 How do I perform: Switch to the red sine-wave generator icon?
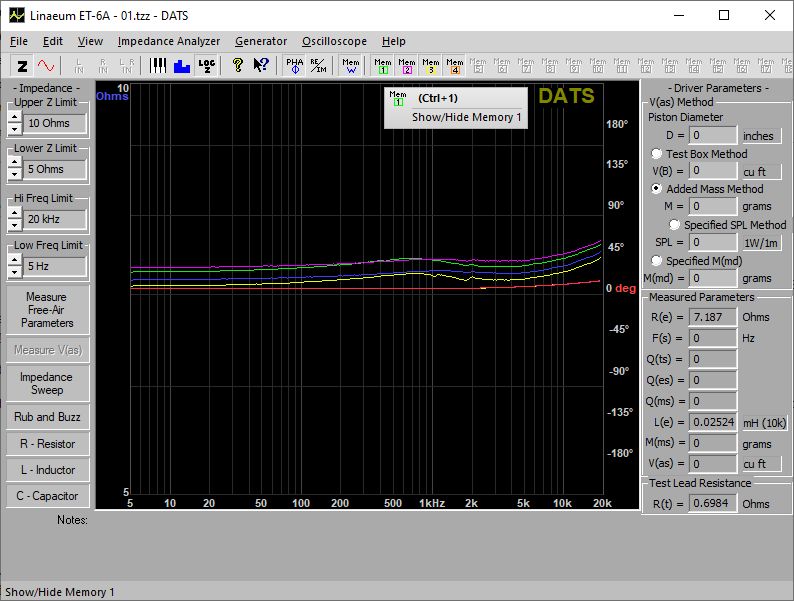[x=46, y=66]
